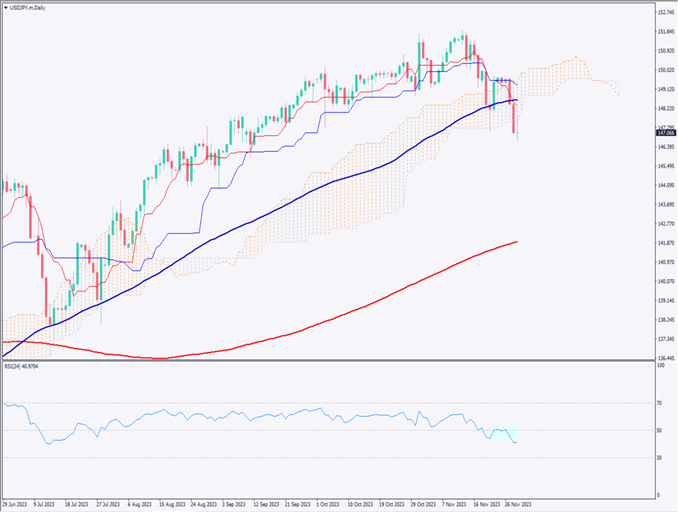
Task: Select the RSI 30 level label
Action: coord(659,457)
